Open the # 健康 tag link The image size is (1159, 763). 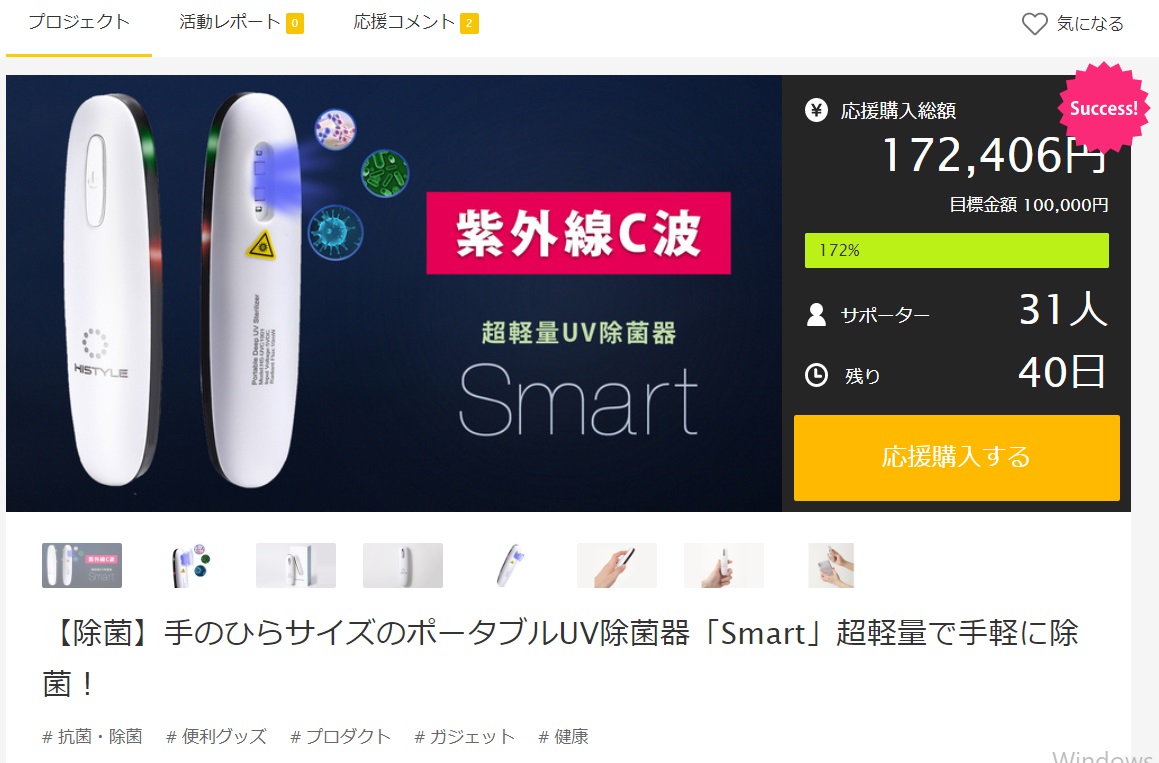point(563,736)
